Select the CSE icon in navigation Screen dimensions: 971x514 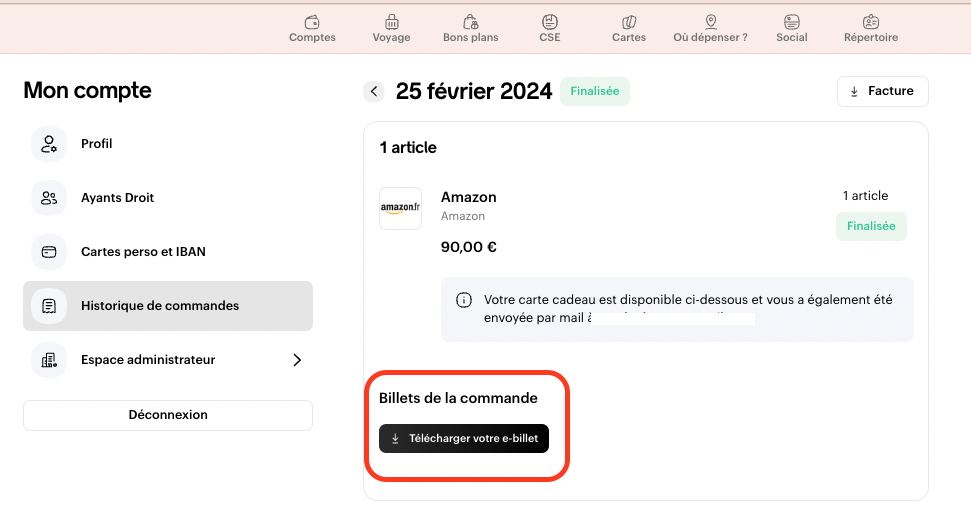[550, 22]
